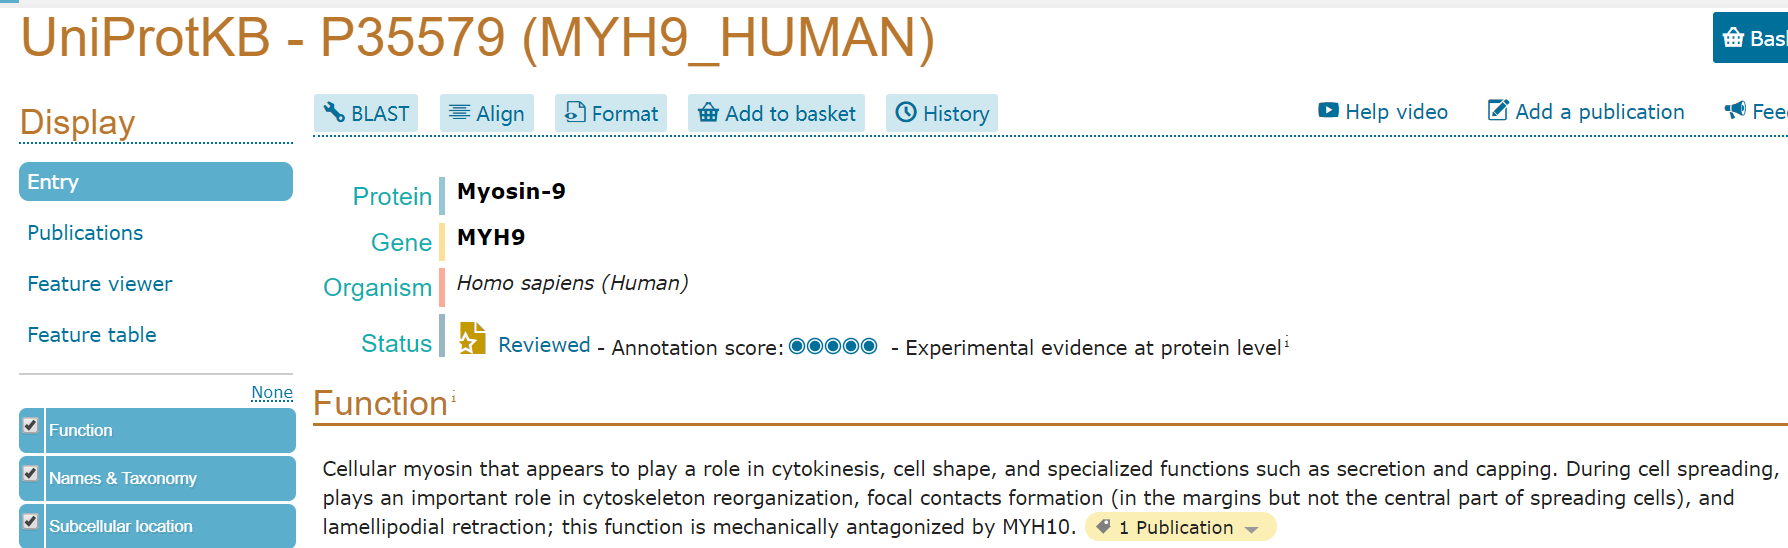Uncheck the Function section checkbox
Viewport: 1788px width, 548px height.
tap(31, 426)
